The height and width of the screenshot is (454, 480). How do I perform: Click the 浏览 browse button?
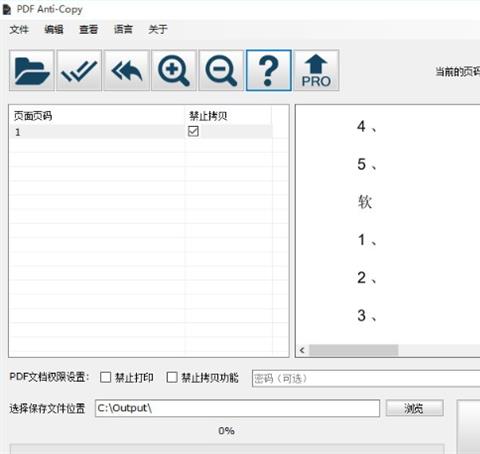click(x=415, y=408)
